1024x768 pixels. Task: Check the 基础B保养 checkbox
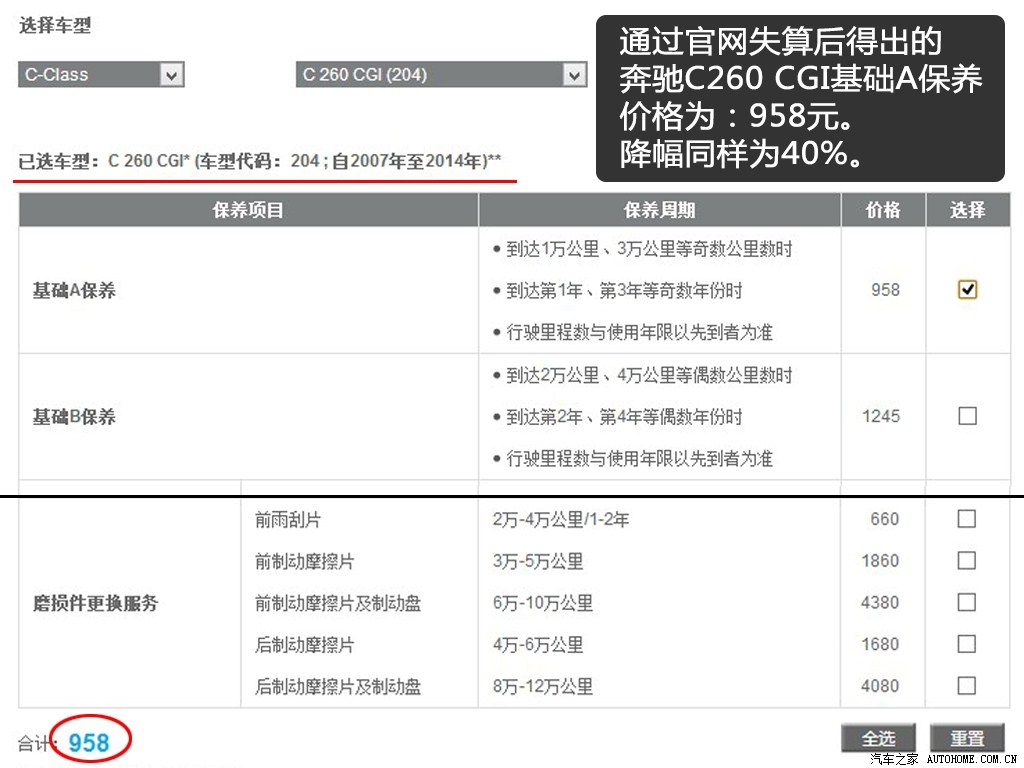pyautogui.click(x=967, y=416)
